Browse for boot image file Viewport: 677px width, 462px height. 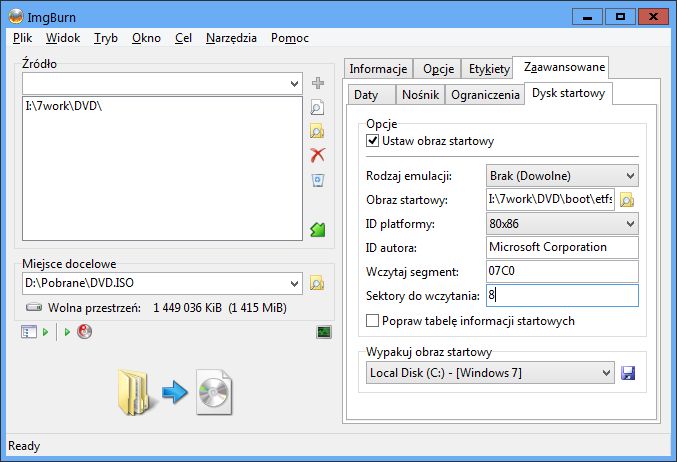click(x=627, y=200)
